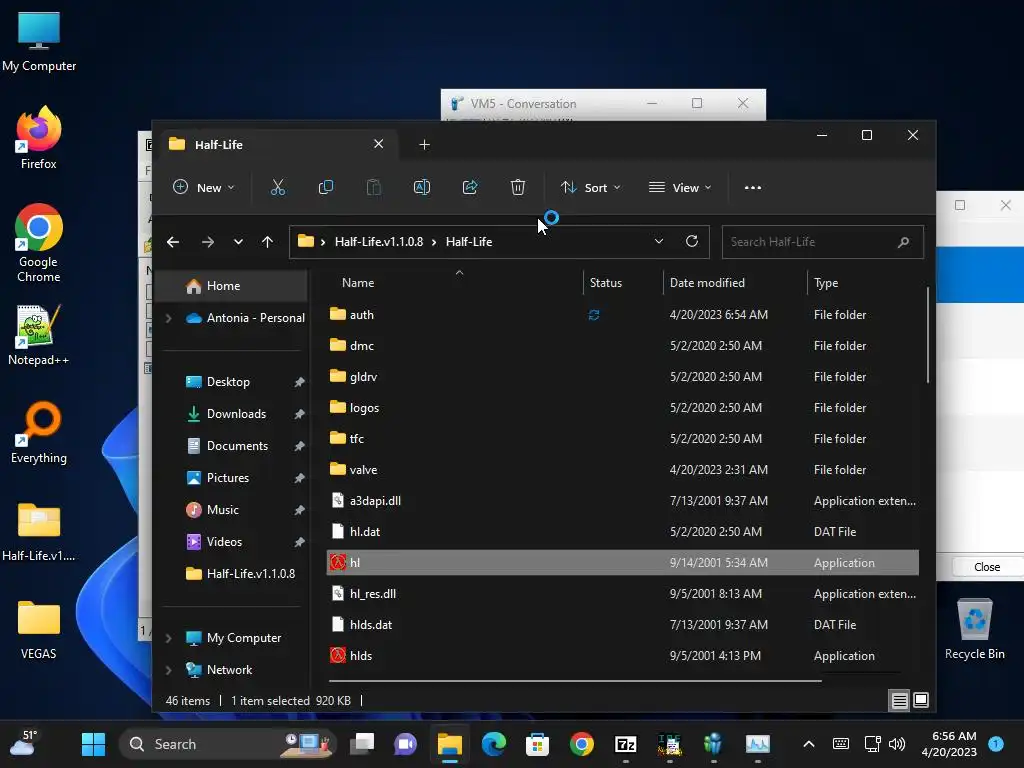
Task: Expand Antonia - Personal in sidebar
Action: click(x=168, y=318)
